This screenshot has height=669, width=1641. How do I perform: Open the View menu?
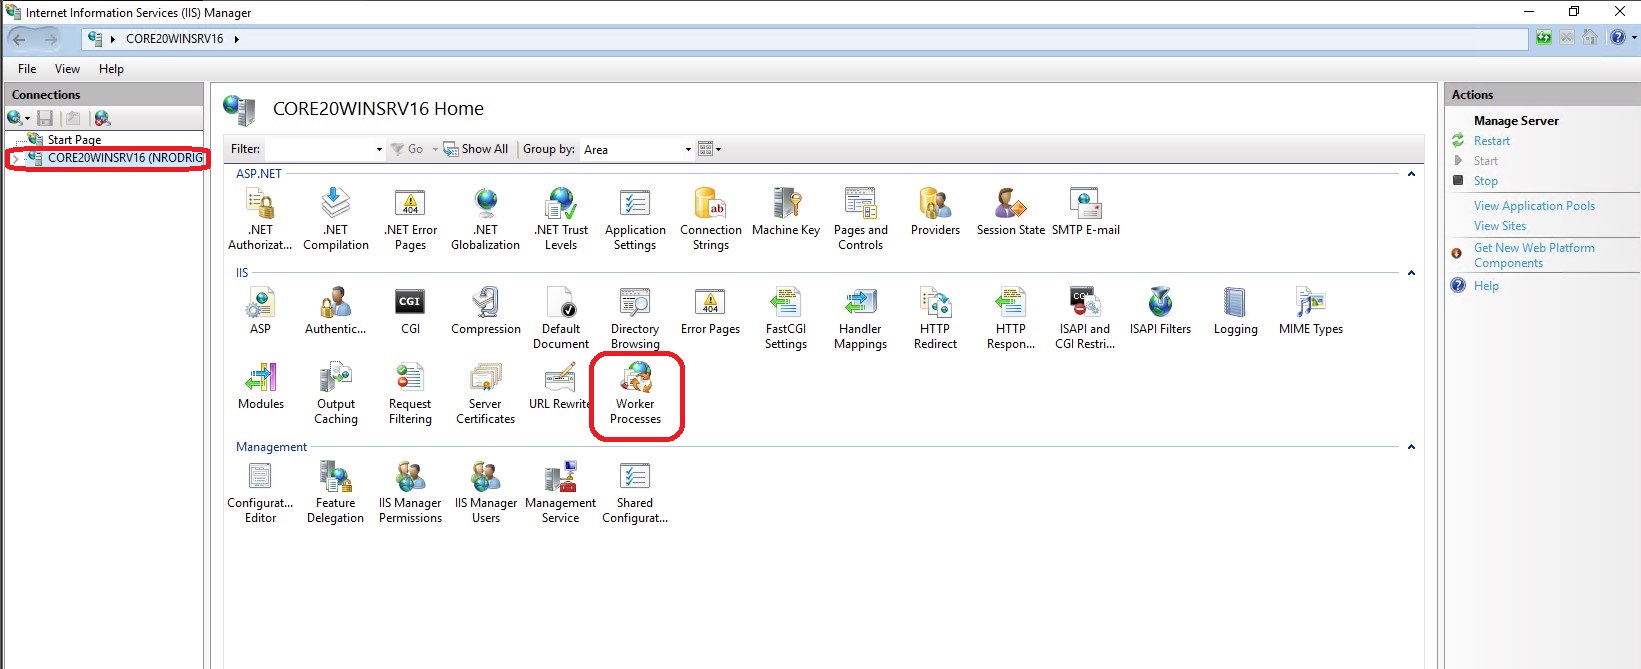(x=67, y=69)
